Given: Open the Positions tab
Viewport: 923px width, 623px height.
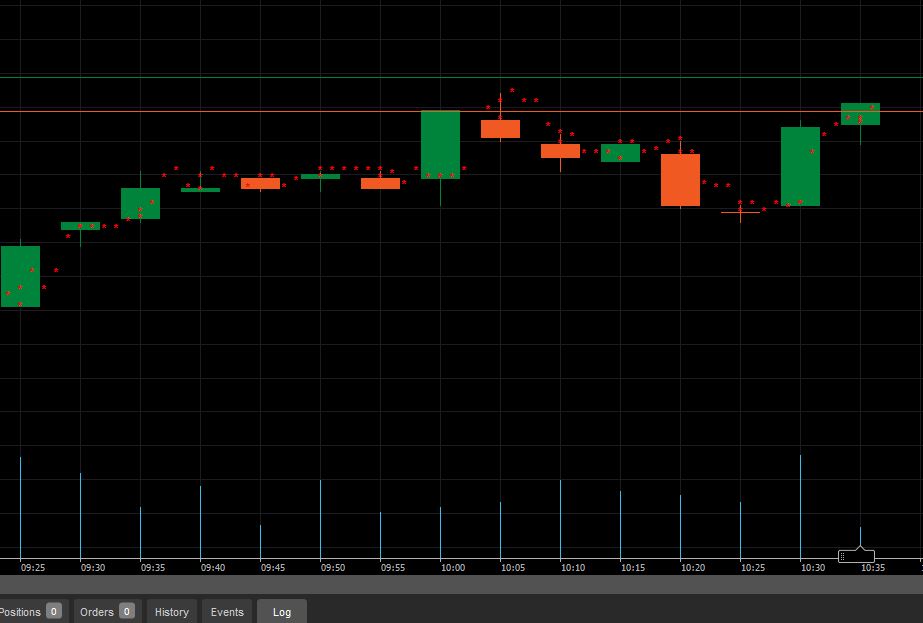Looking at the screenshot, I should (x=31, y=611).
